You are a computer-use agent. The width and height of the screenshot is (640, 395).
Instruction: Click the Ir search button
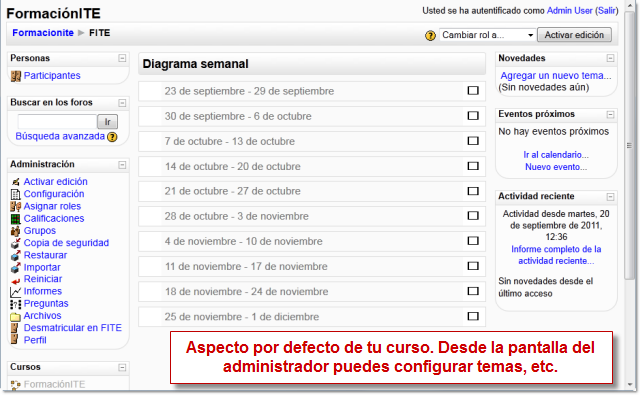[x=107, y=122]
